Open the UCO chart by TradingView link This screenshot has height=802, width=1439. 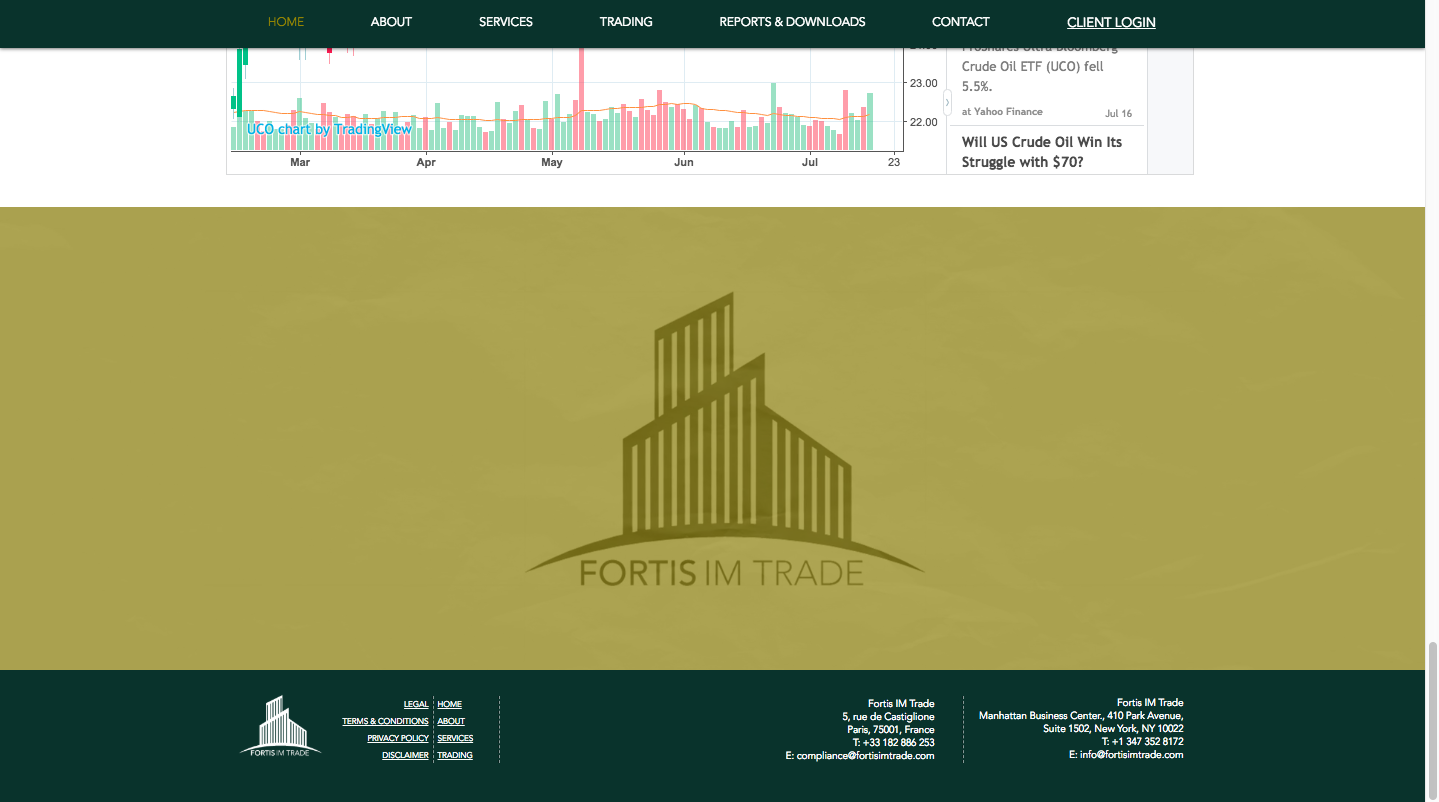point(328,129)
